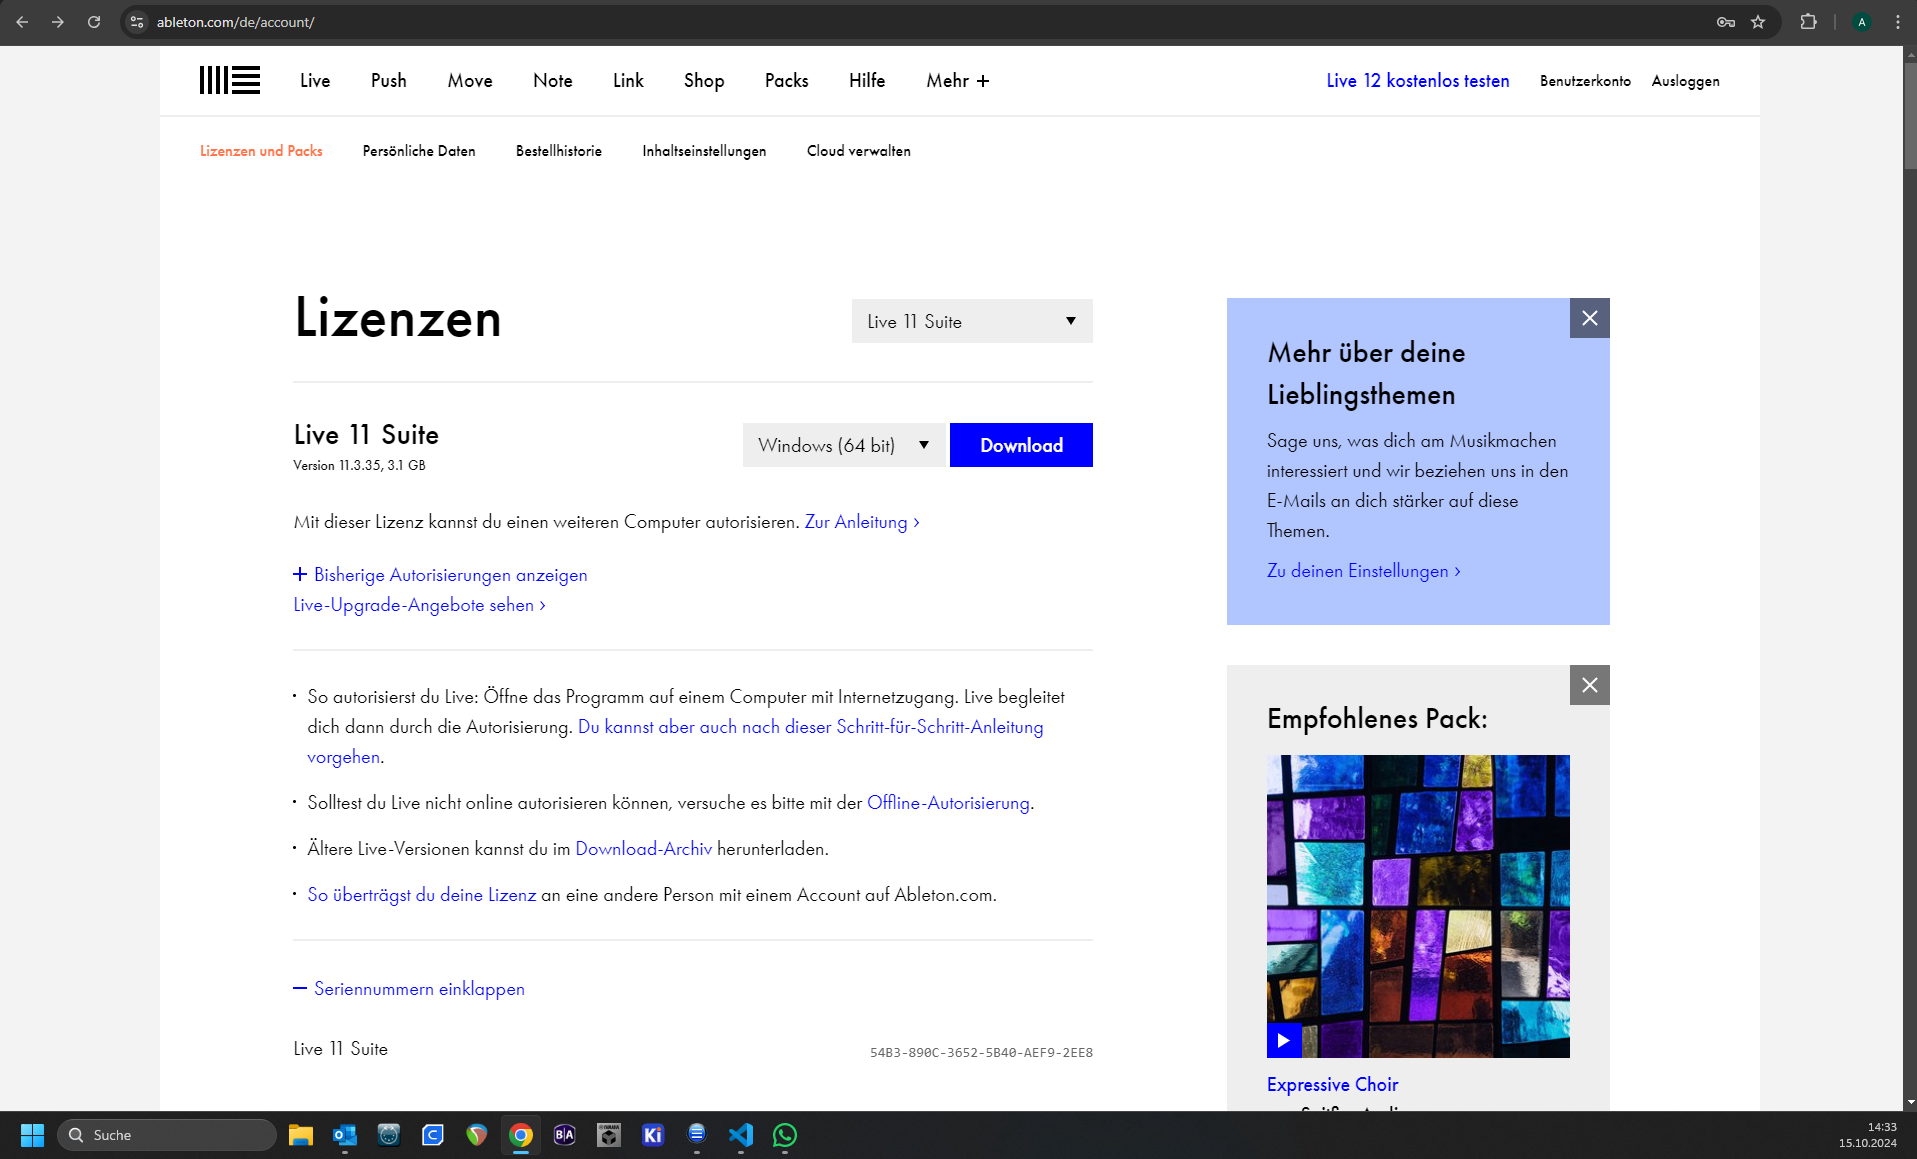
Task: Open the Note menu item
Action: tap(553, 81)
